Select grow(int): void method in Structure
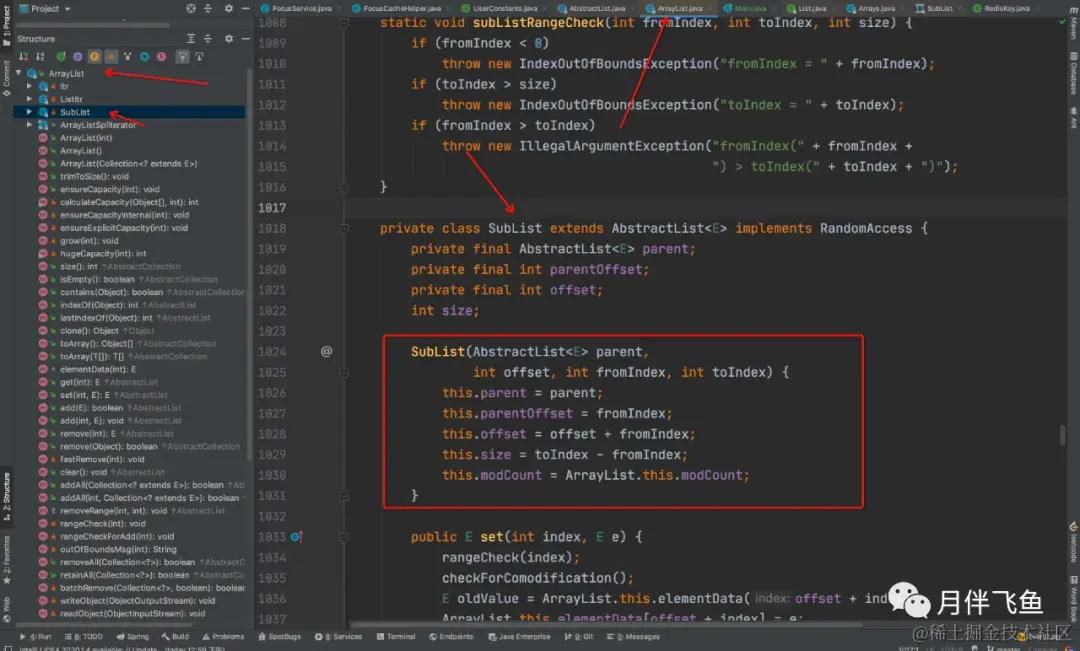This screenshot has height=651, width=1080. tap(89, 240)
